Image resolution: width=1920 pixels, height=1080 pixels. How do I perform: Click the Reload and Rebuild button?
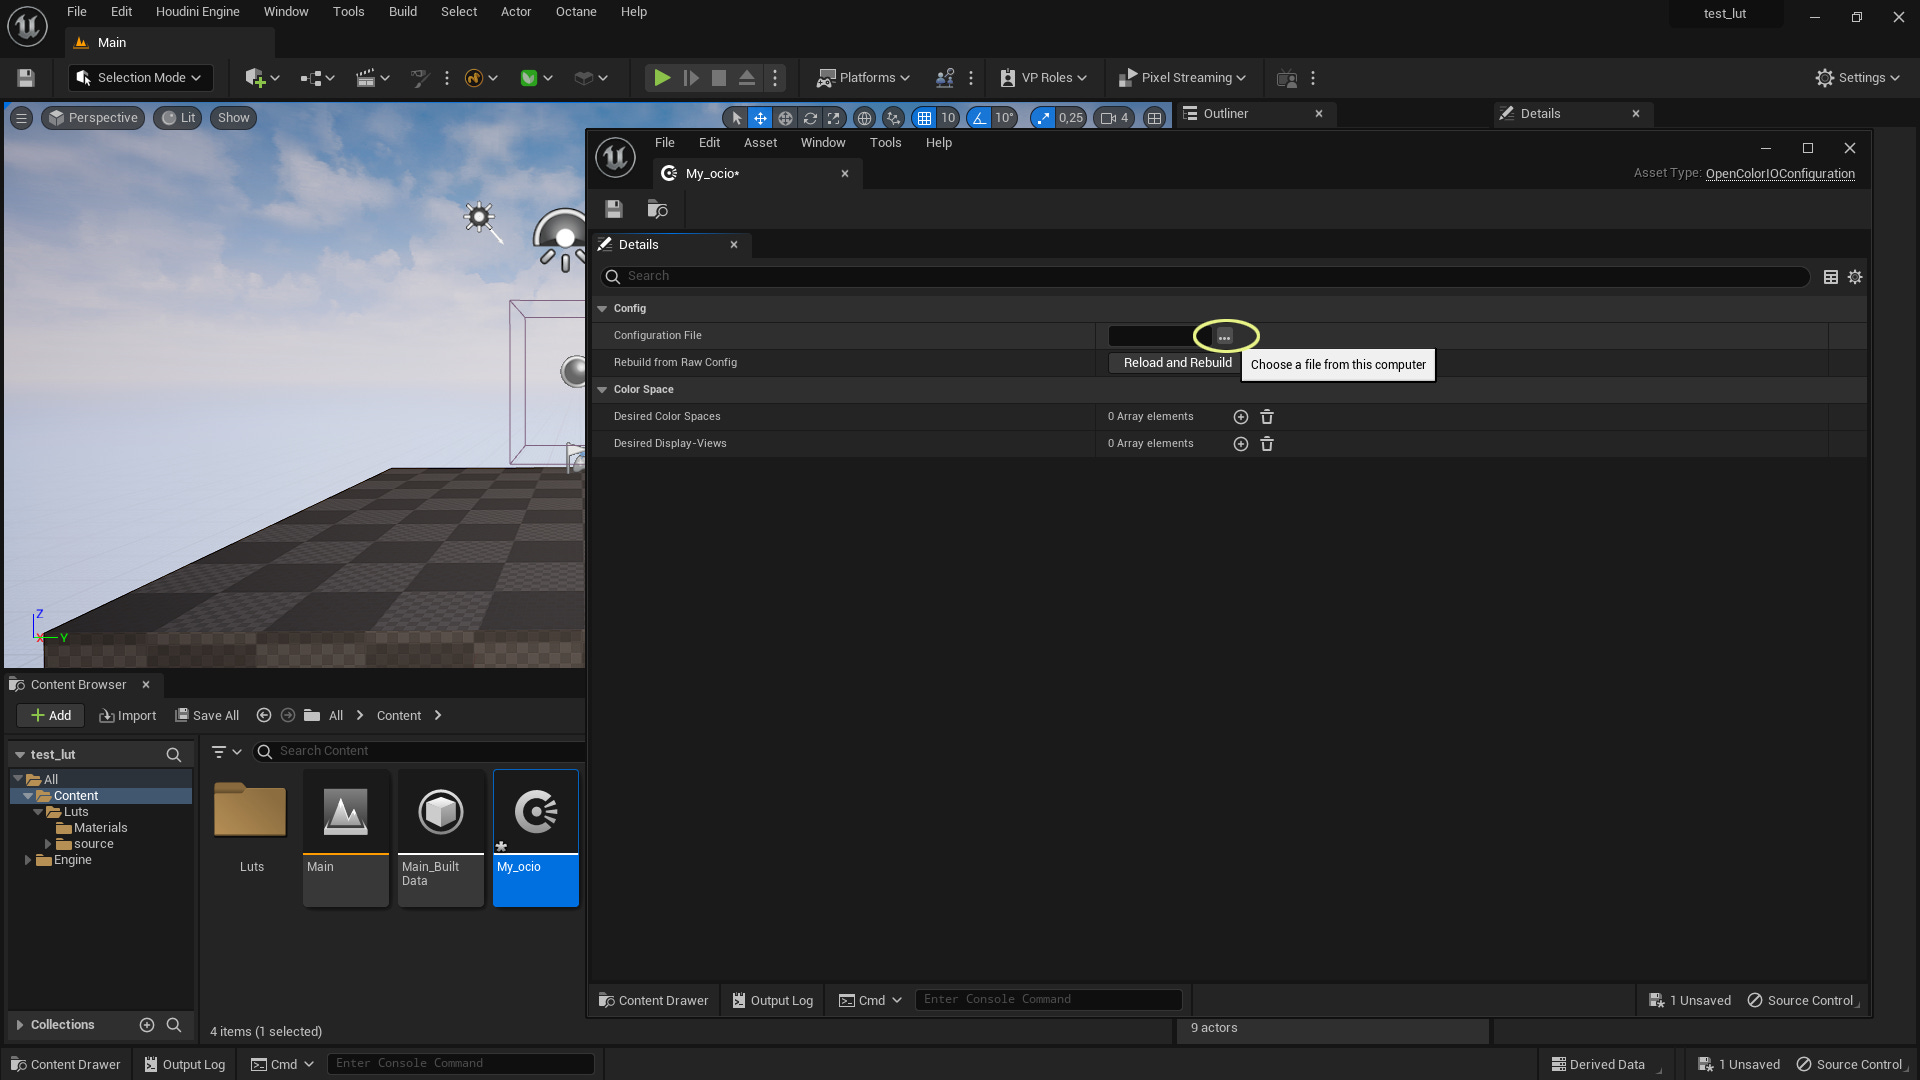[x=1177, y=363]
